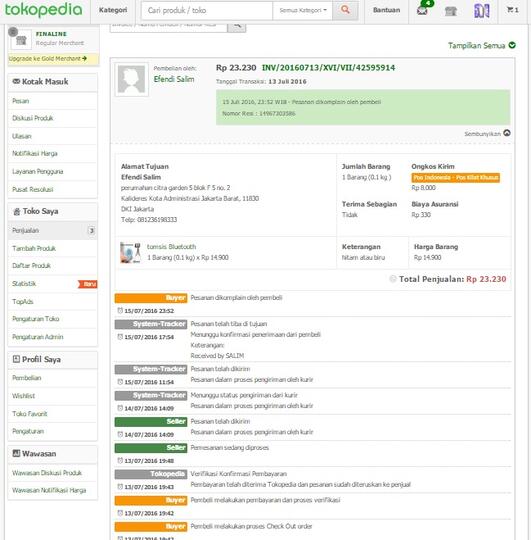Open the shop icon in header
Image resolution: width=531 pixels, height=540 pixels.
(x=451, y=11)
